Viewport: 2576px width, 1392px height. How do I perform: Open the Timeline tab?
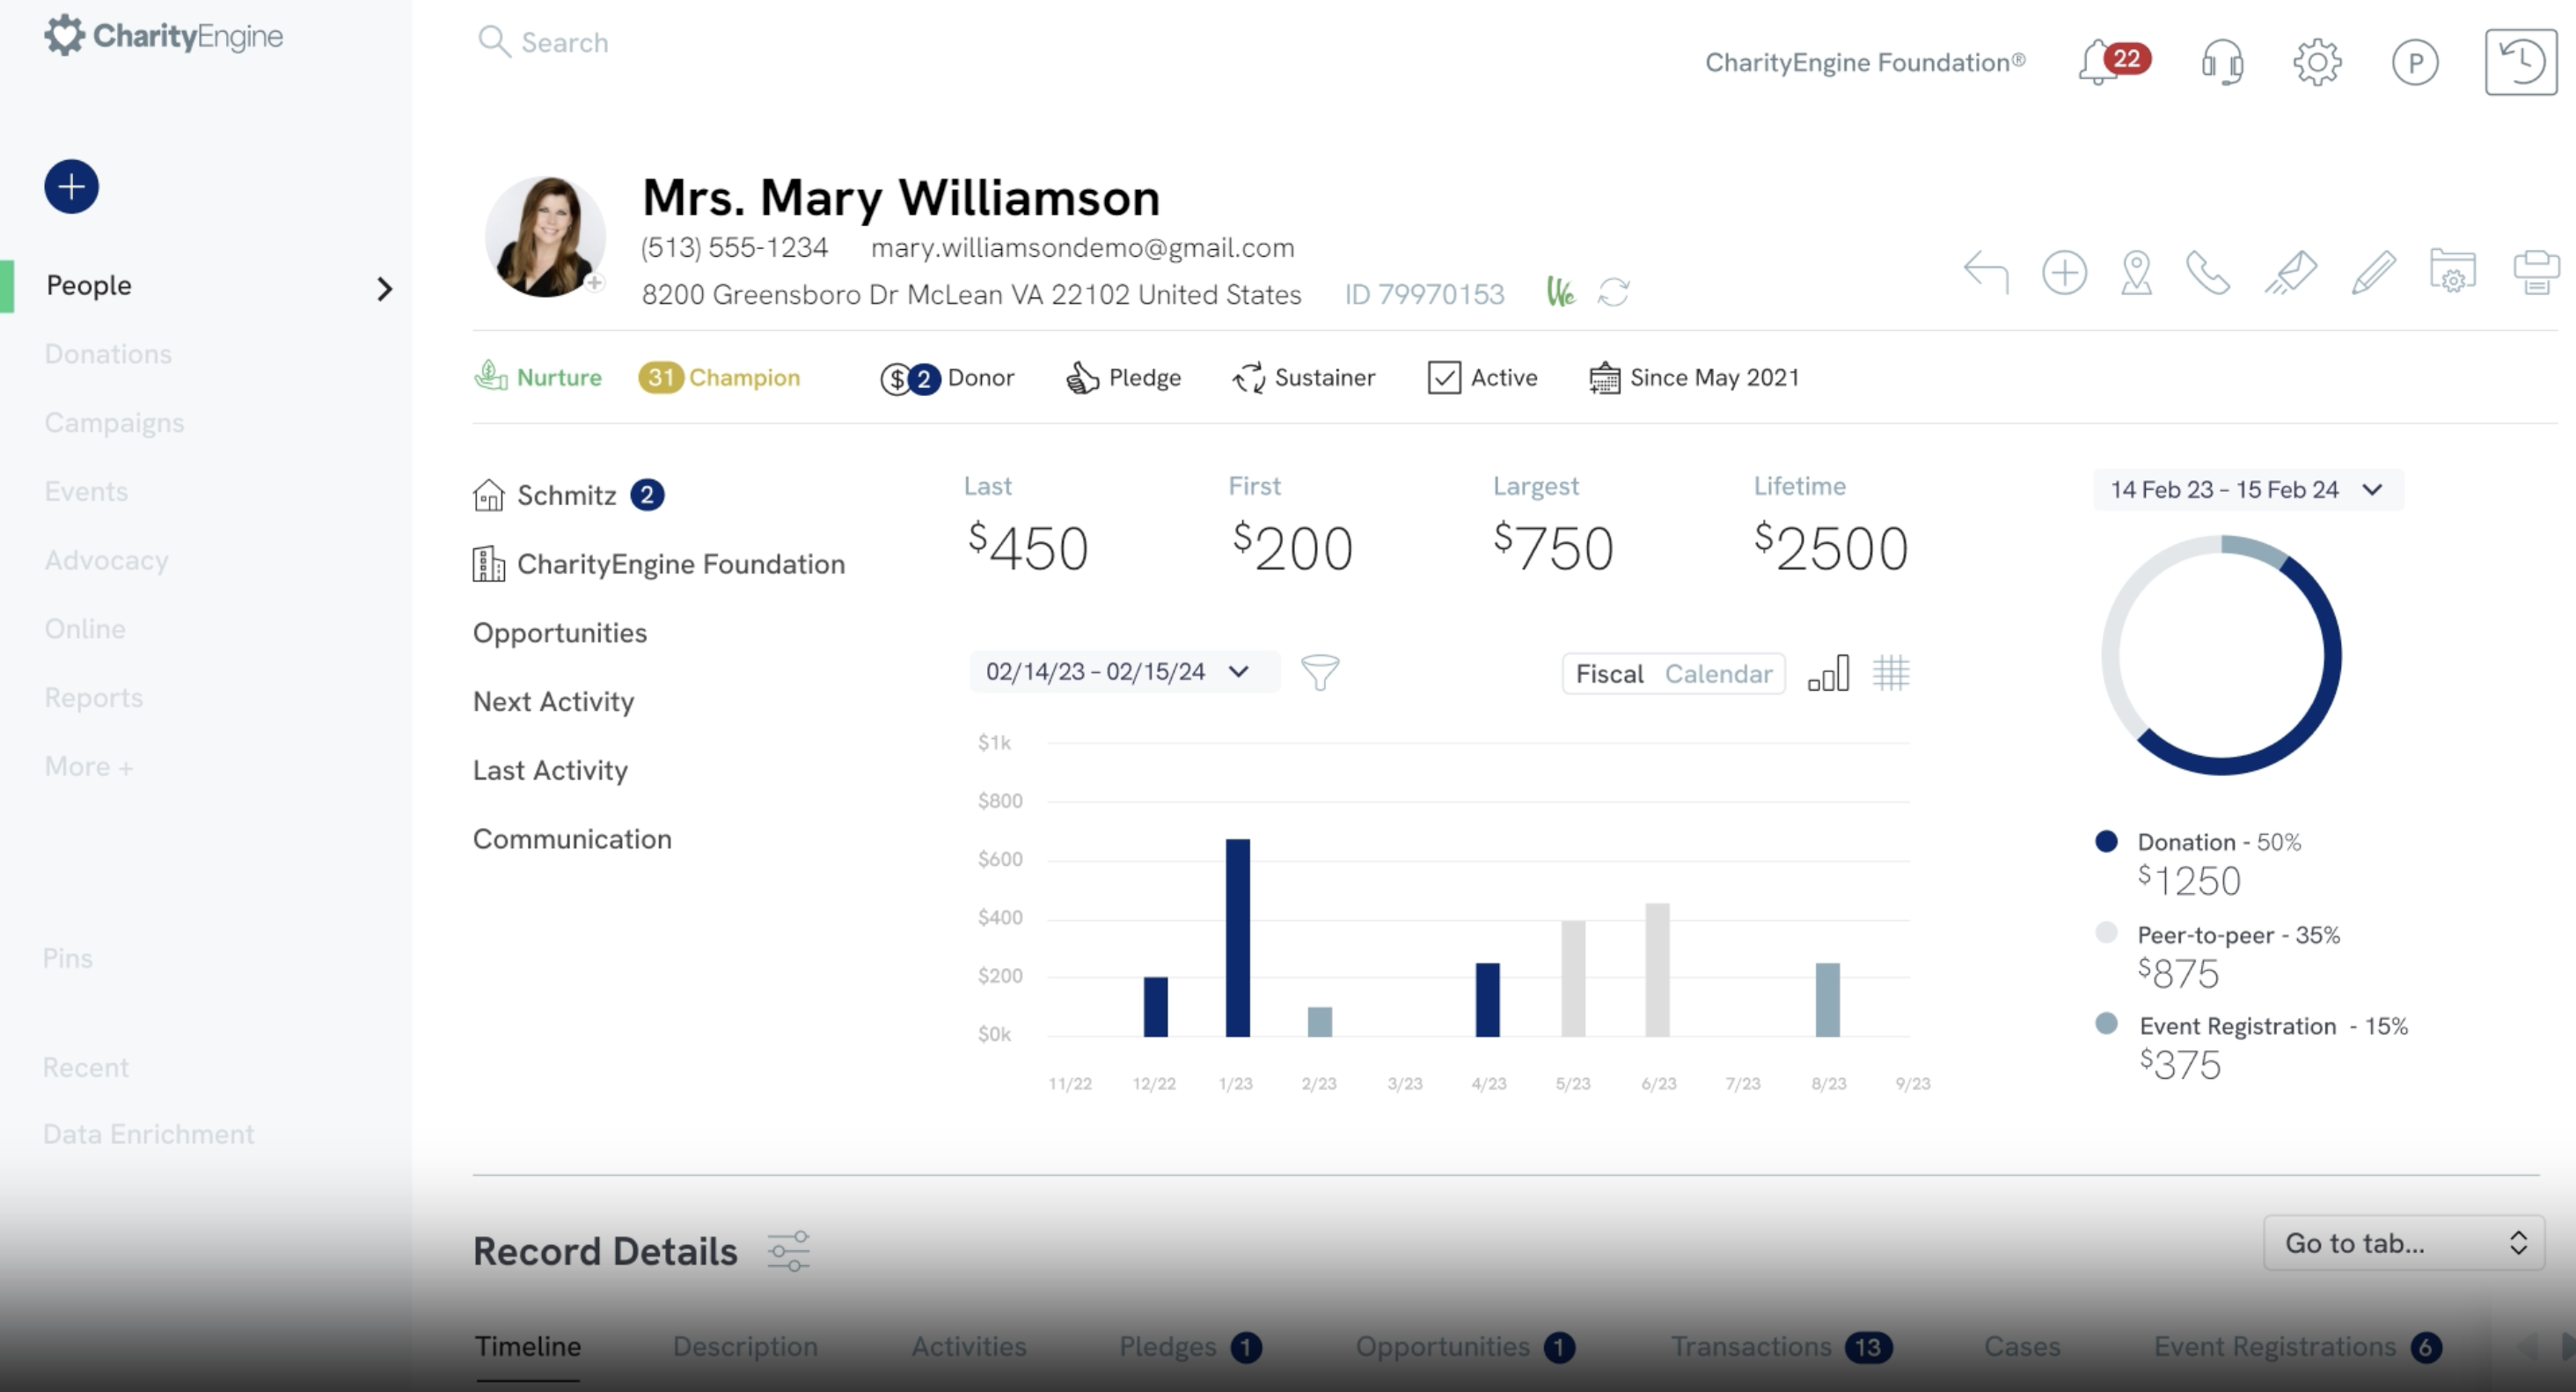(528, 1347)
